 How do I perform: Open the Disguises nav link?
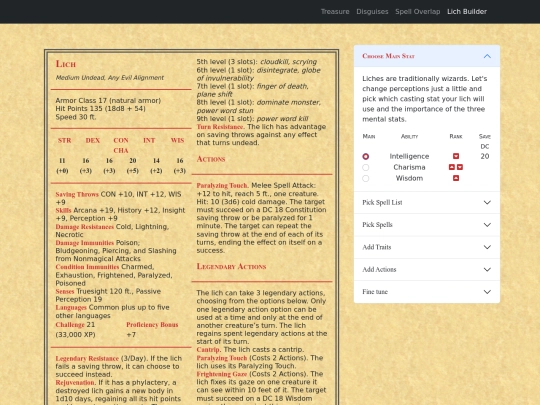point(372,12)
